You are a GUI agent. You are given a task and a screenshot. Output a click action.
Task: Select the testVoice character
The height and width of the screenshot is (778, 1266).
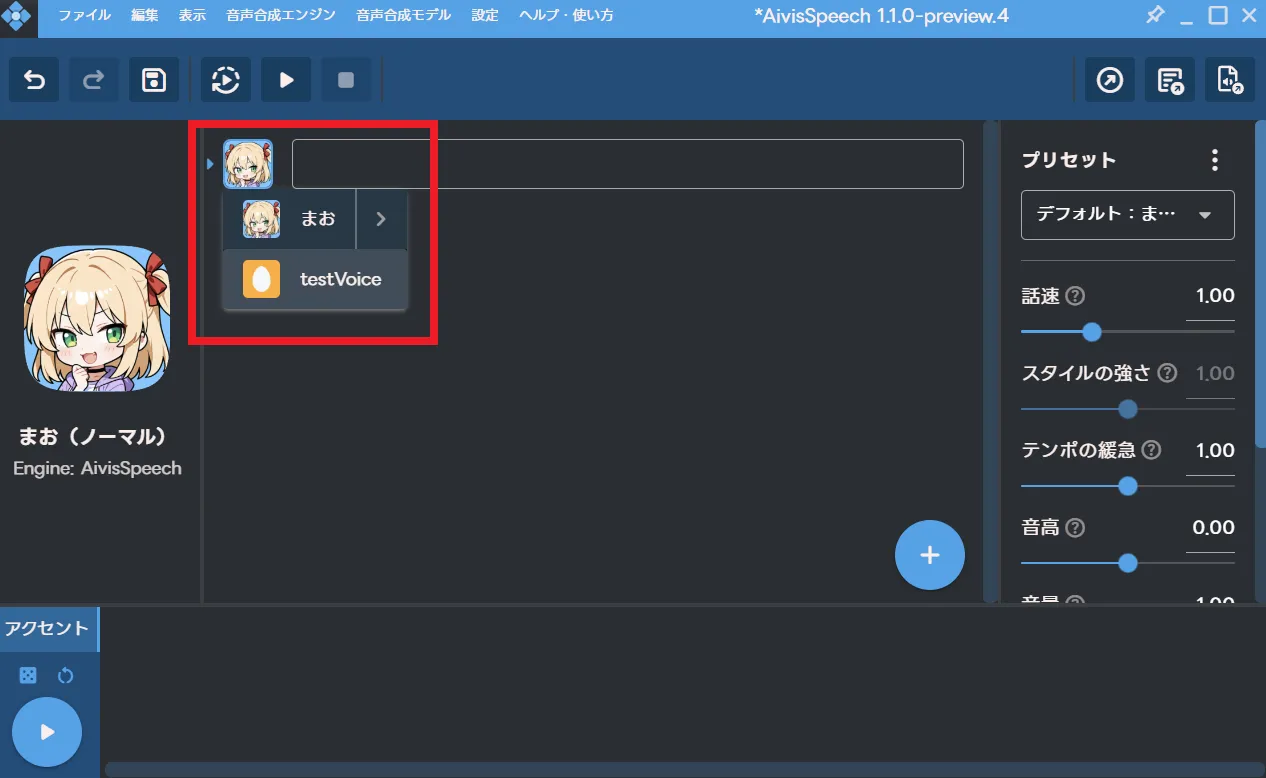point(315,280)
